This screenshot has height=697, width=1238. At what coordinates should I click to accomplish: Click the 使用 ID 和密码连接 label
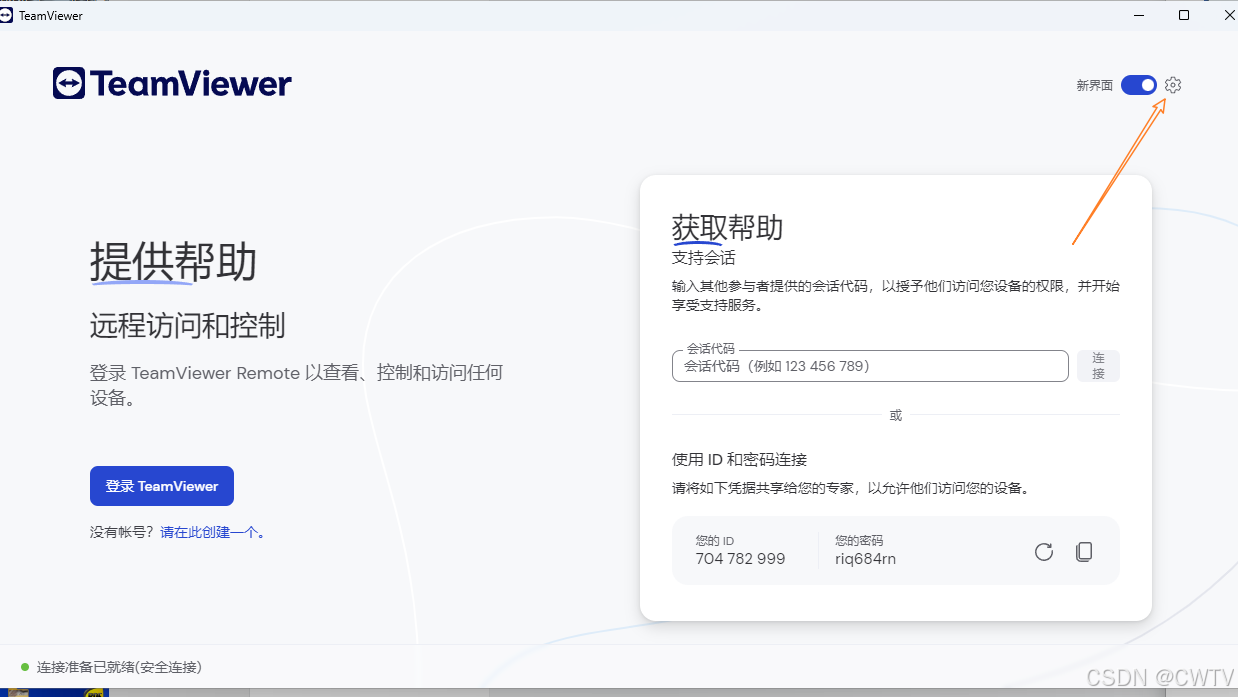click(739, 460)
